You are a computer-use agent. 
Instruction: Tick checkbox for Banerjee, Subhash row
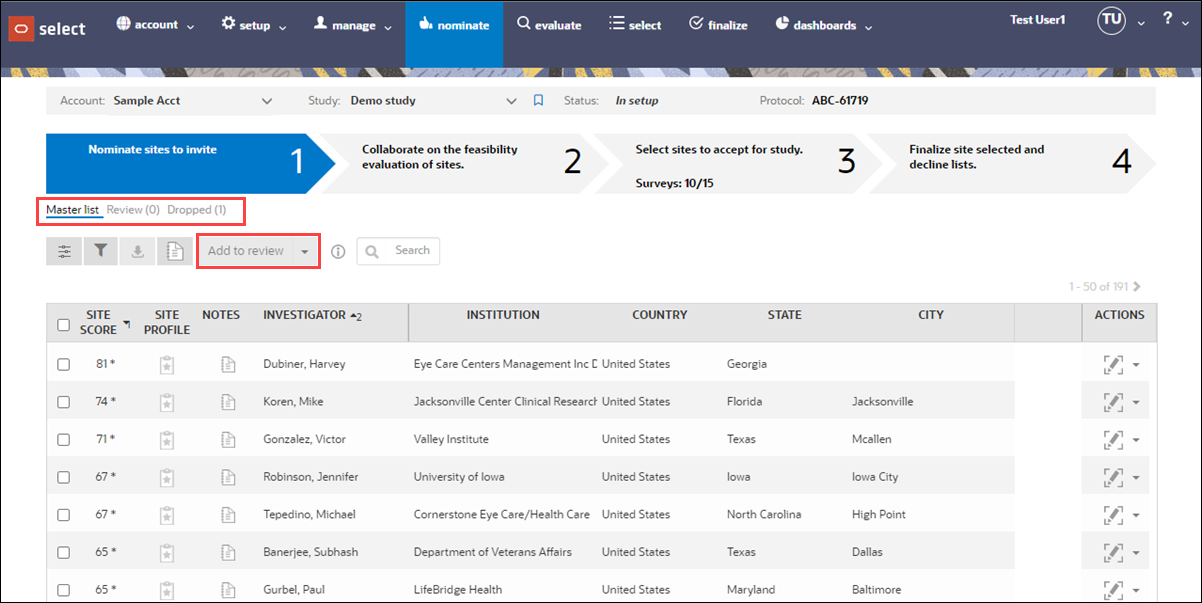point(64,552)
